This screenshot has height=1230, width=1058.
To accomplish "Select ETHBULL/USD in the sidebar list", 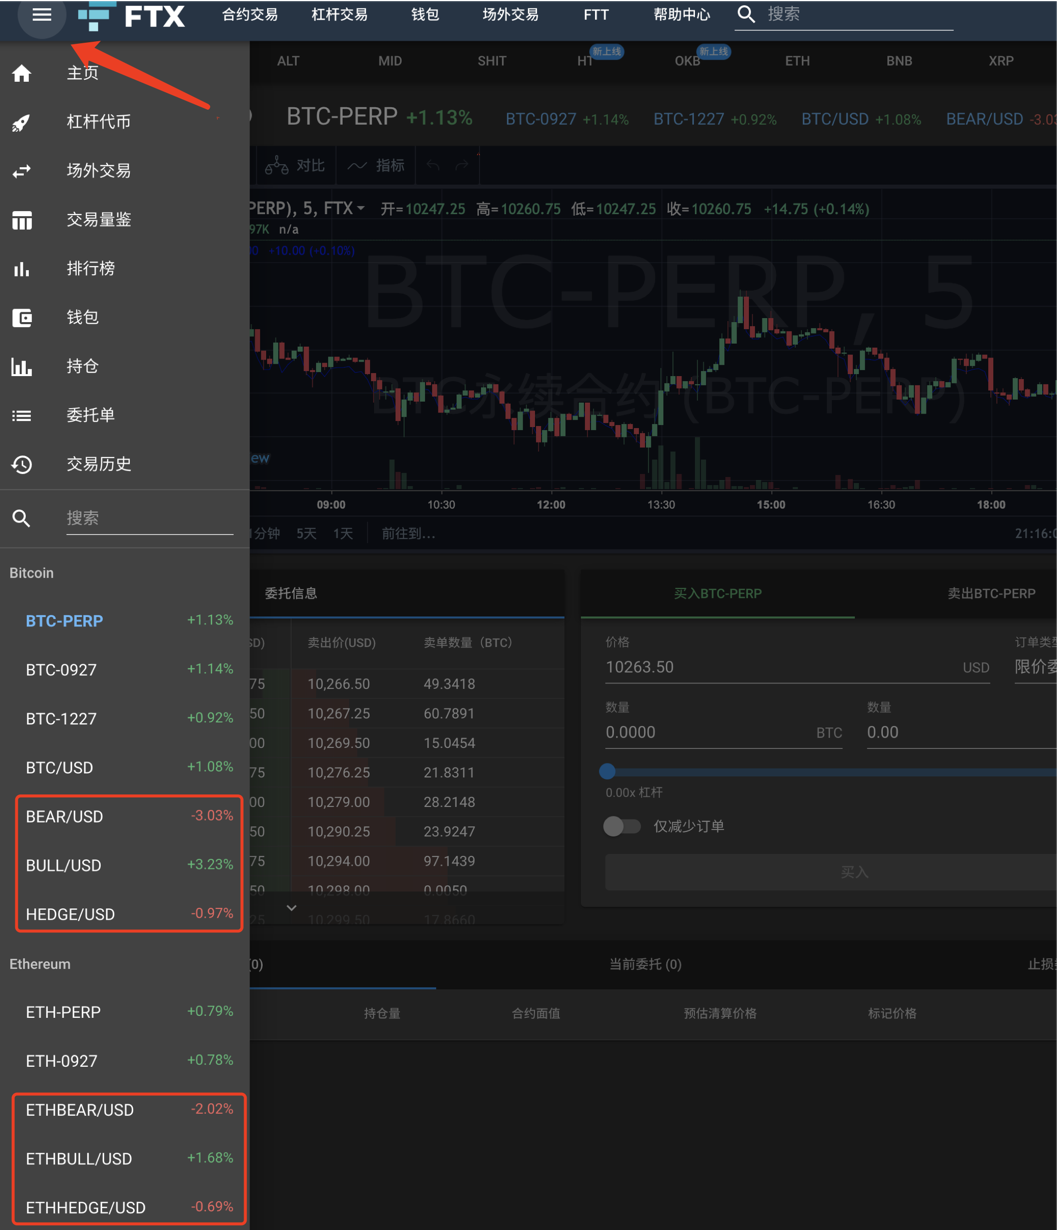I will pos(125,1159).
